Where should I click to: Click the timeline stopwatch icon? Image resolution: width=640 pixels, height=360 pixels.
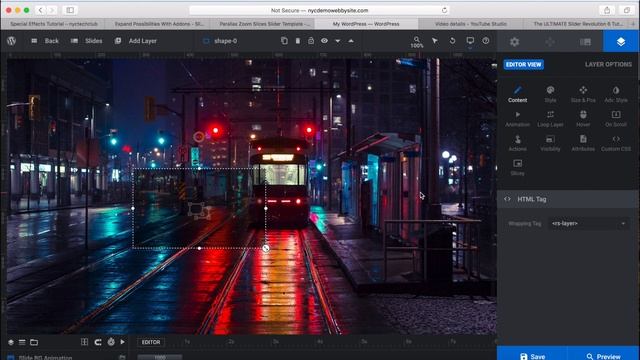[x=111, y=342]
